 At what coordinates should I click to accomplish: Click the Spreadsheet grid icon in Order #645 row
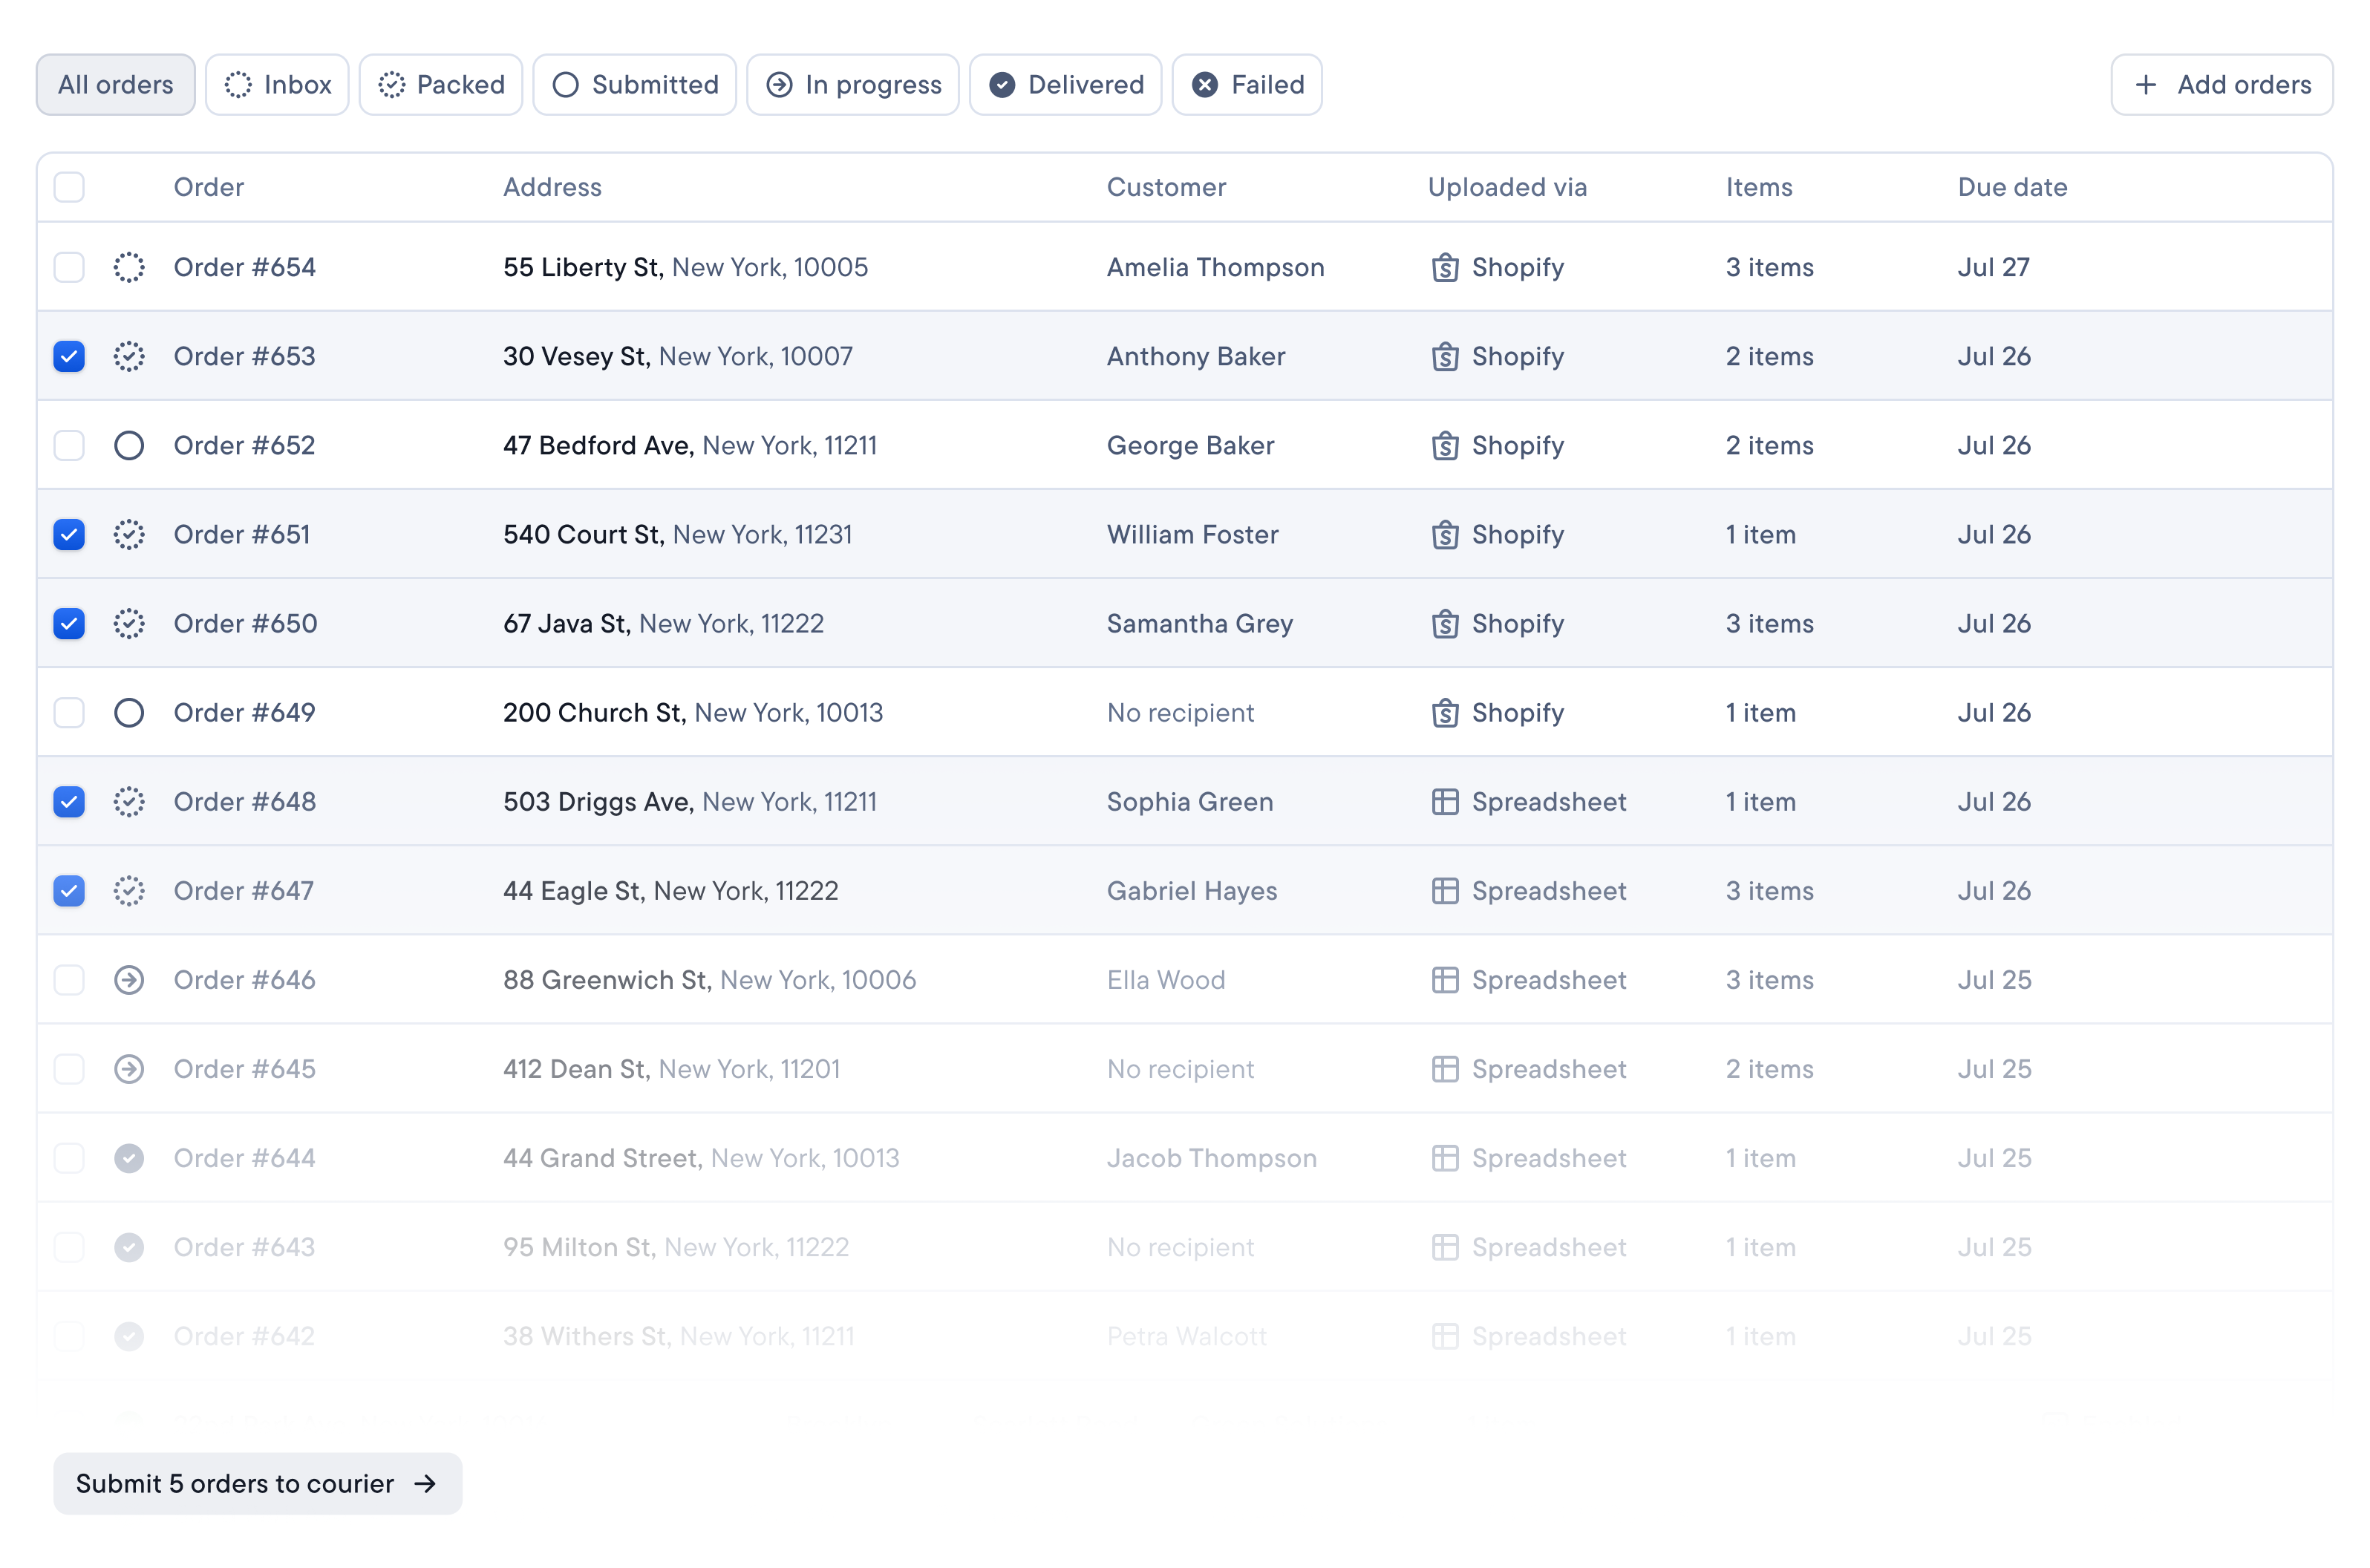pos(1445,1068)
